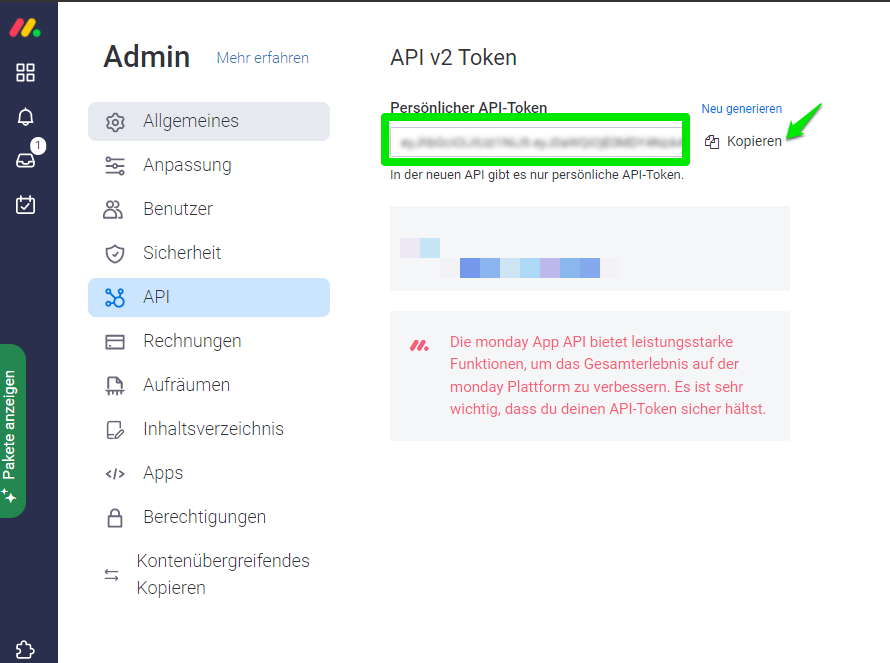Click the people icon beside Benutzer
Screen dimensions: 890x663
point(114,209)
